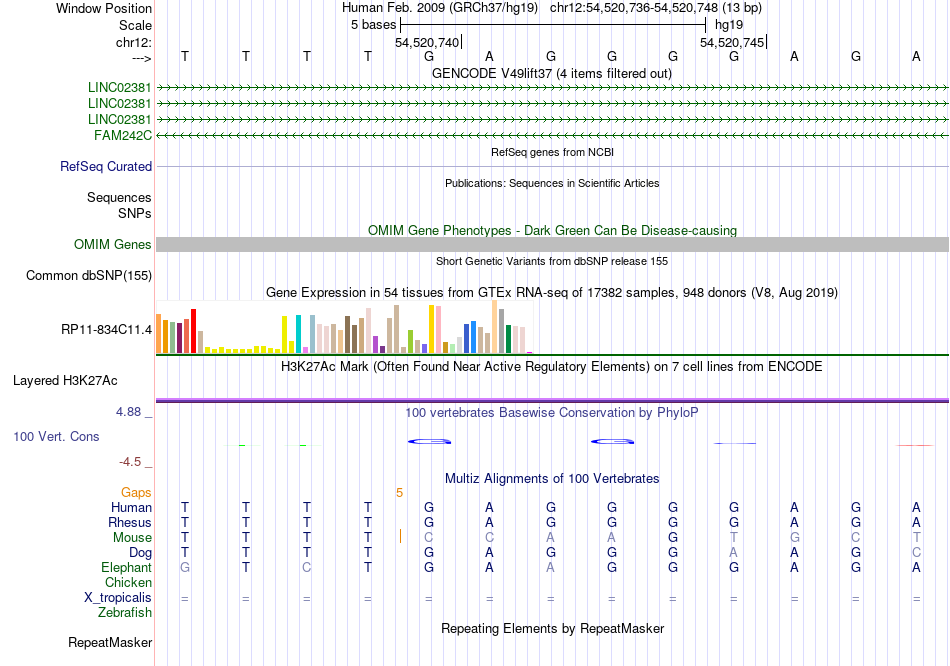Click the tall red bar in GTEx chart
The image size is (950, 666).
coord(193,331)
